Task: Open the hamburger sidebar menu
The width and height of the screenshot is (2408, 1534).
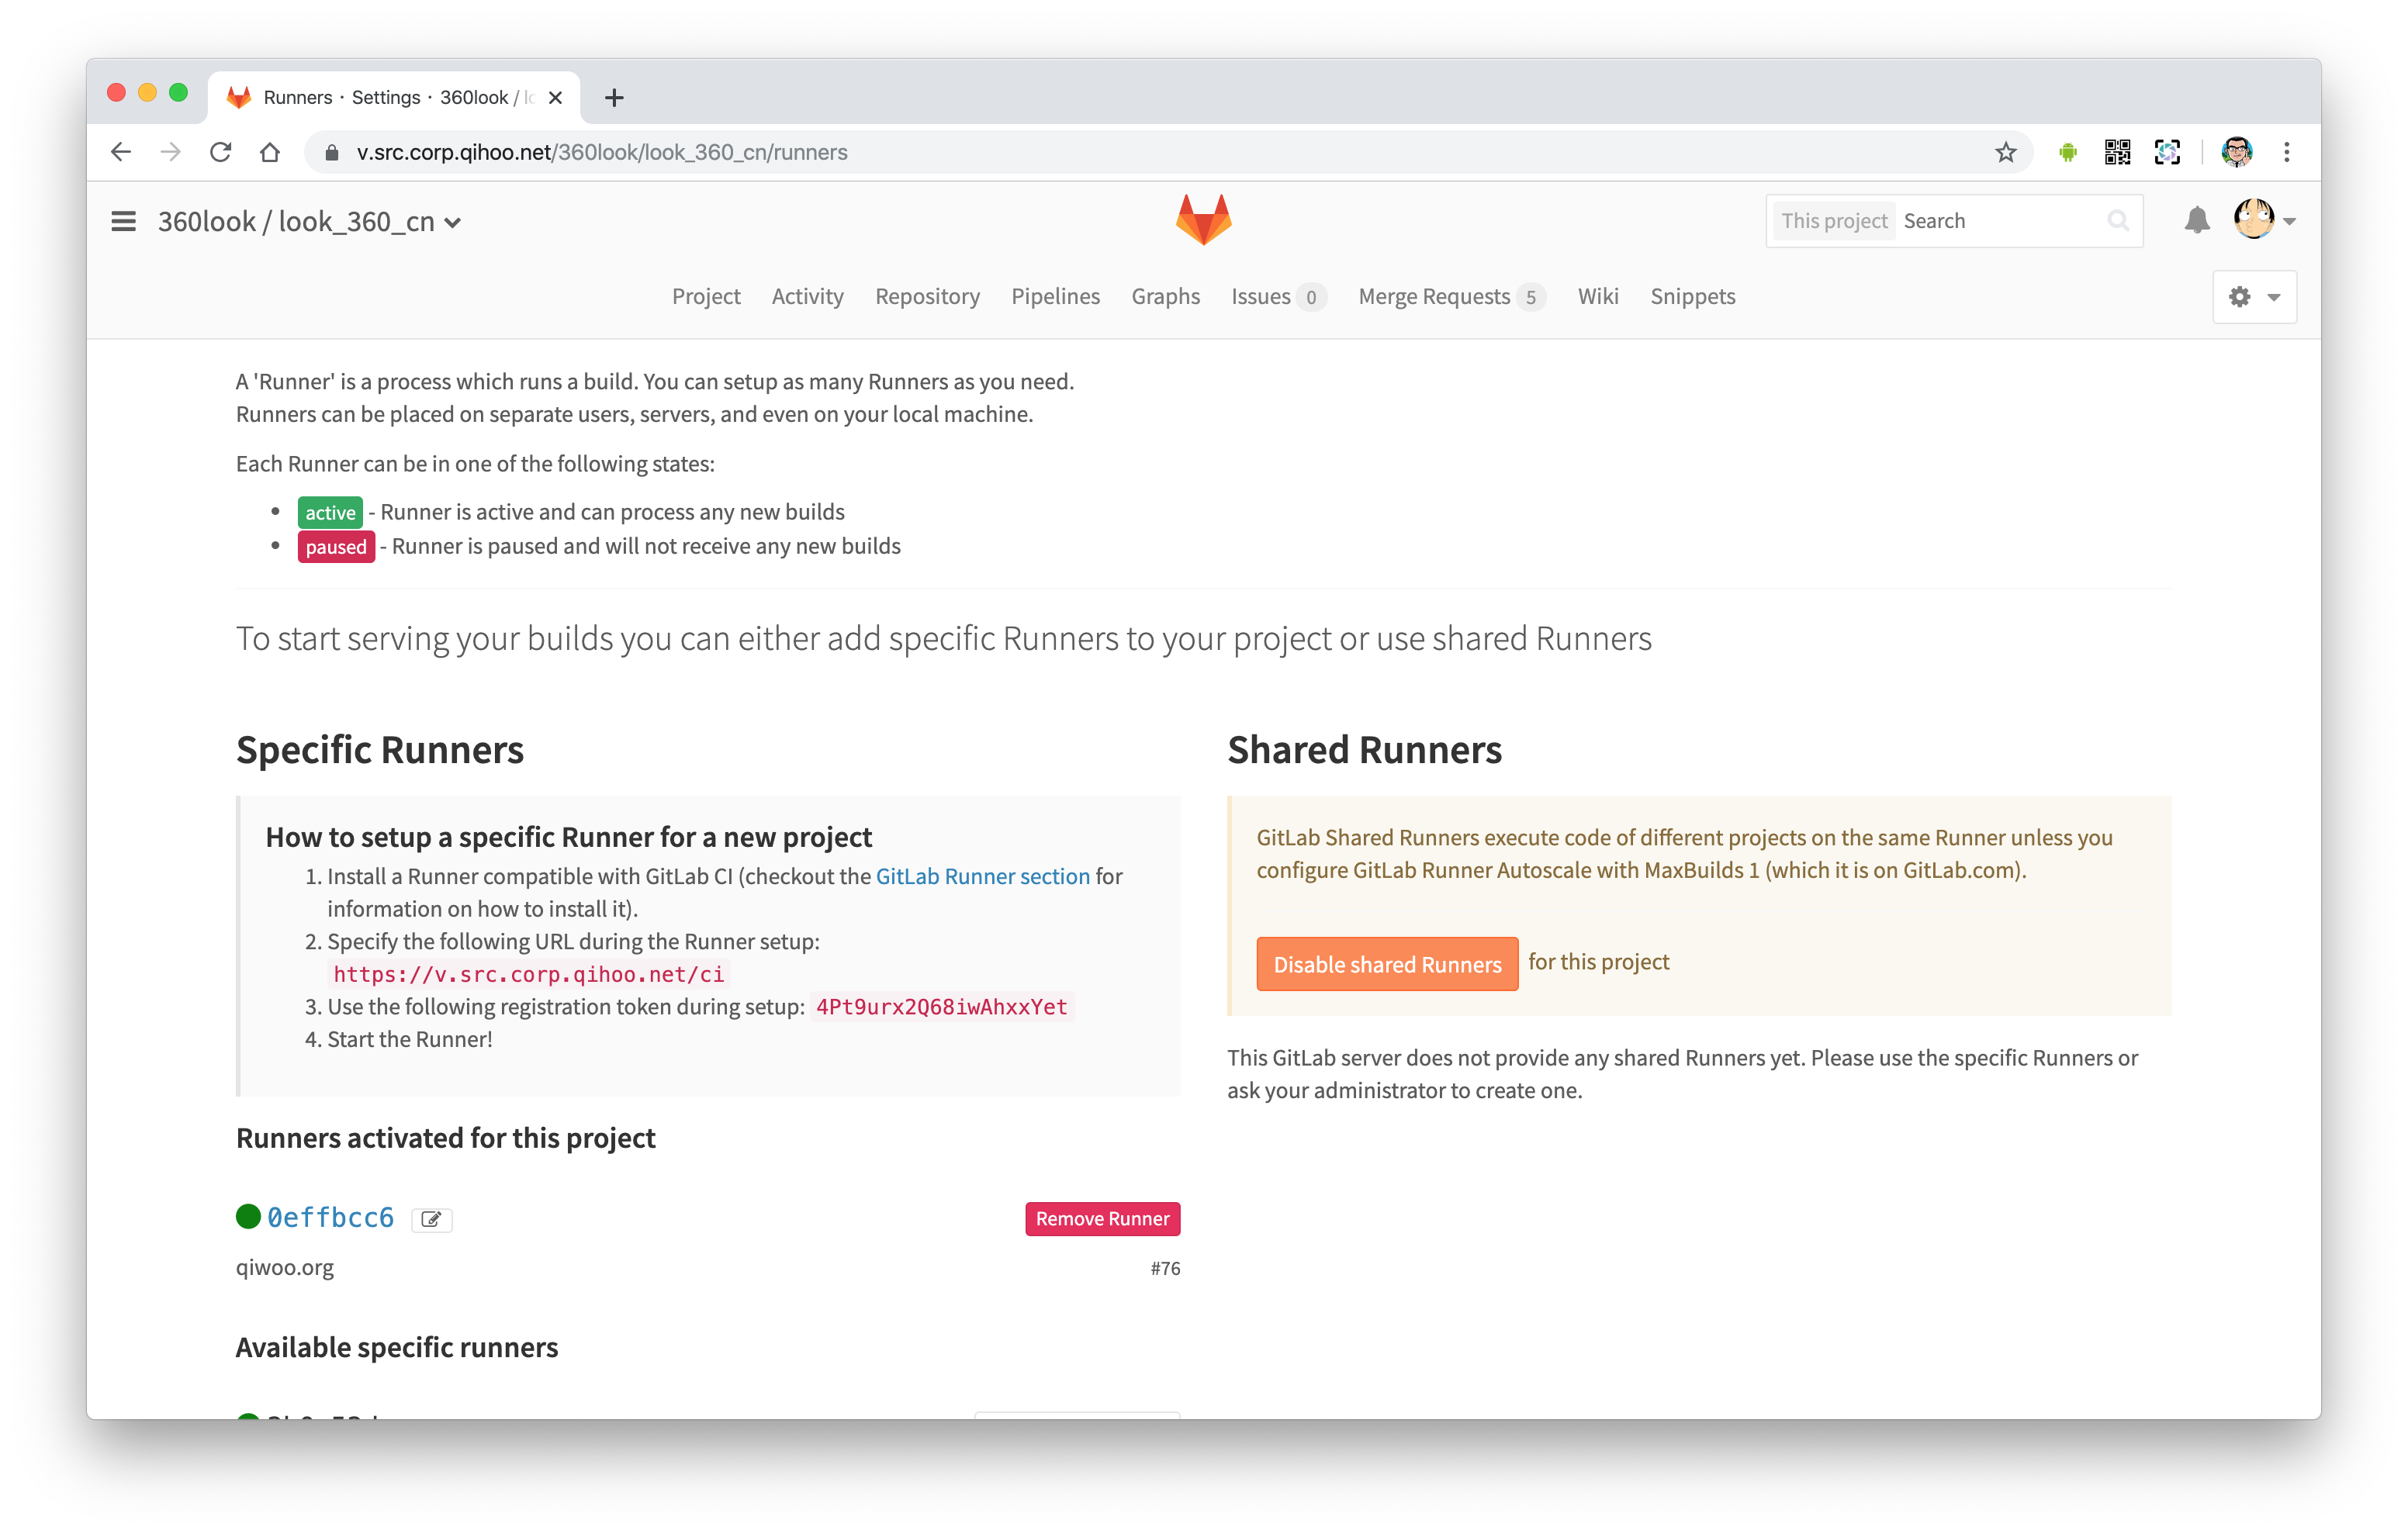Action: point(123,221)
